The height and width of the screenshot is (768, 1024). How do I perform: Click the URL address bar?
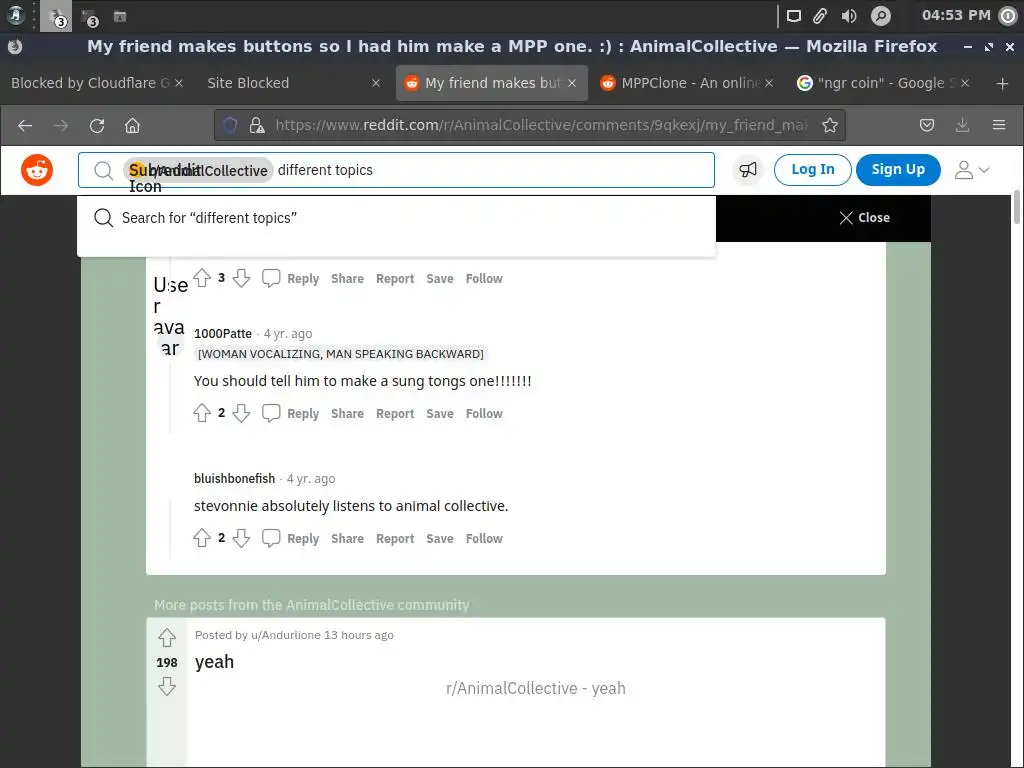tap(541, 125)
